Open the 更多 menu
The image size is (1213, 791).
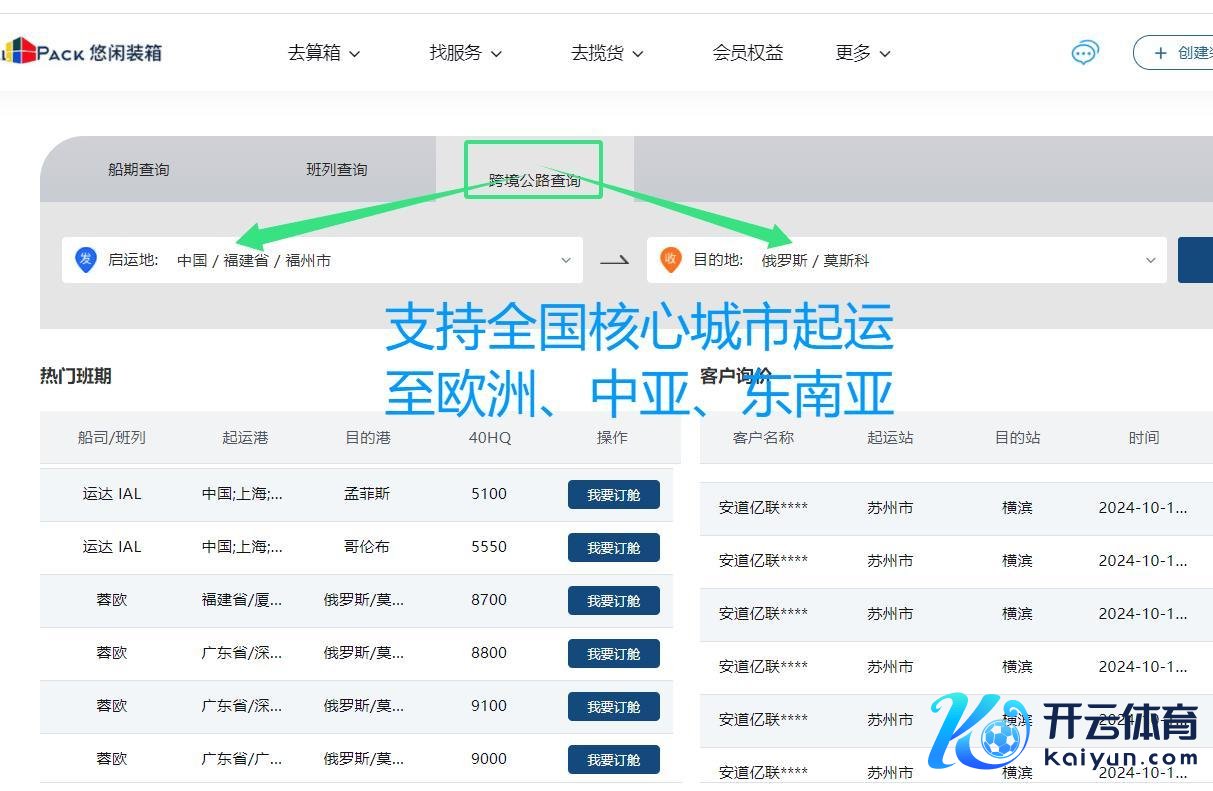[862, 53]
